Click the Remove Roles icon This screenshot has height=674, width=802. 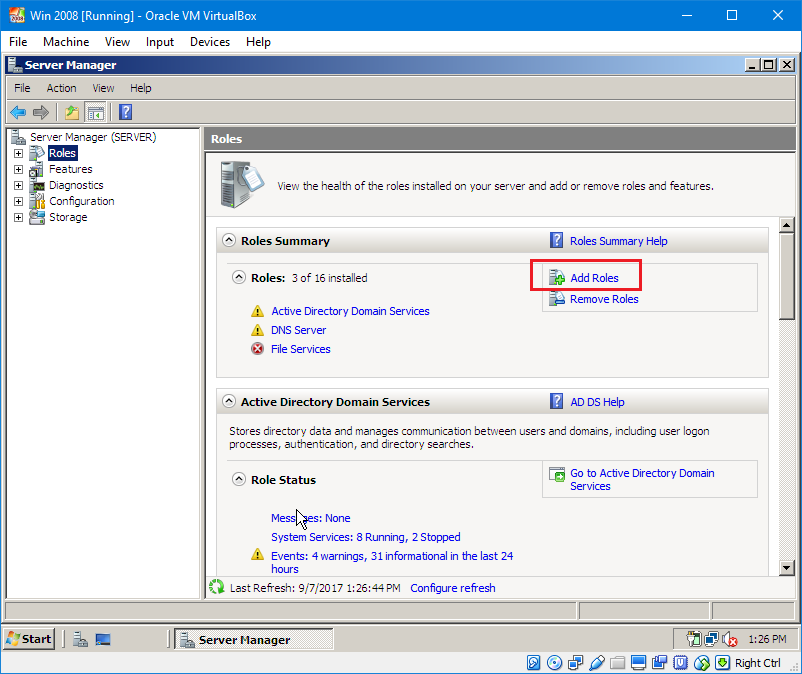tap(556, 299)
